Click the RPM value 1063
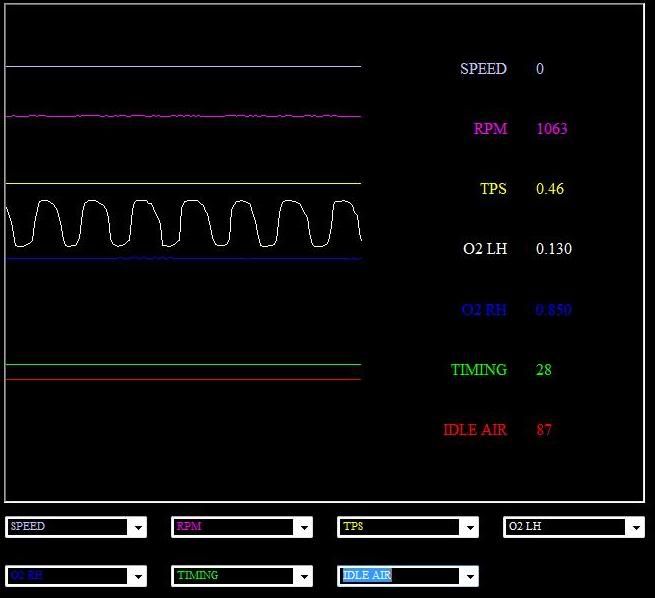Image resolution: width=655 pixels, height=598 pixels. 552,129
